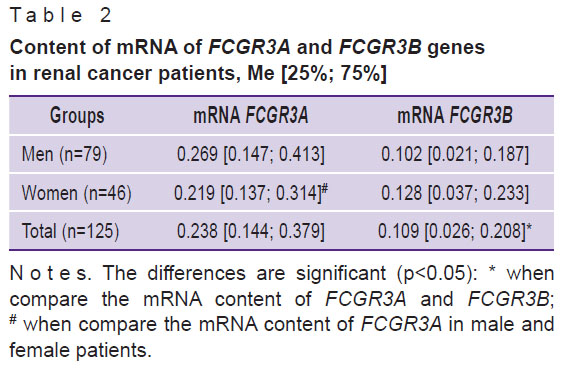Click the Total (n=125) row label
This screenshot has height=370, width=563.
coord(70,231)
